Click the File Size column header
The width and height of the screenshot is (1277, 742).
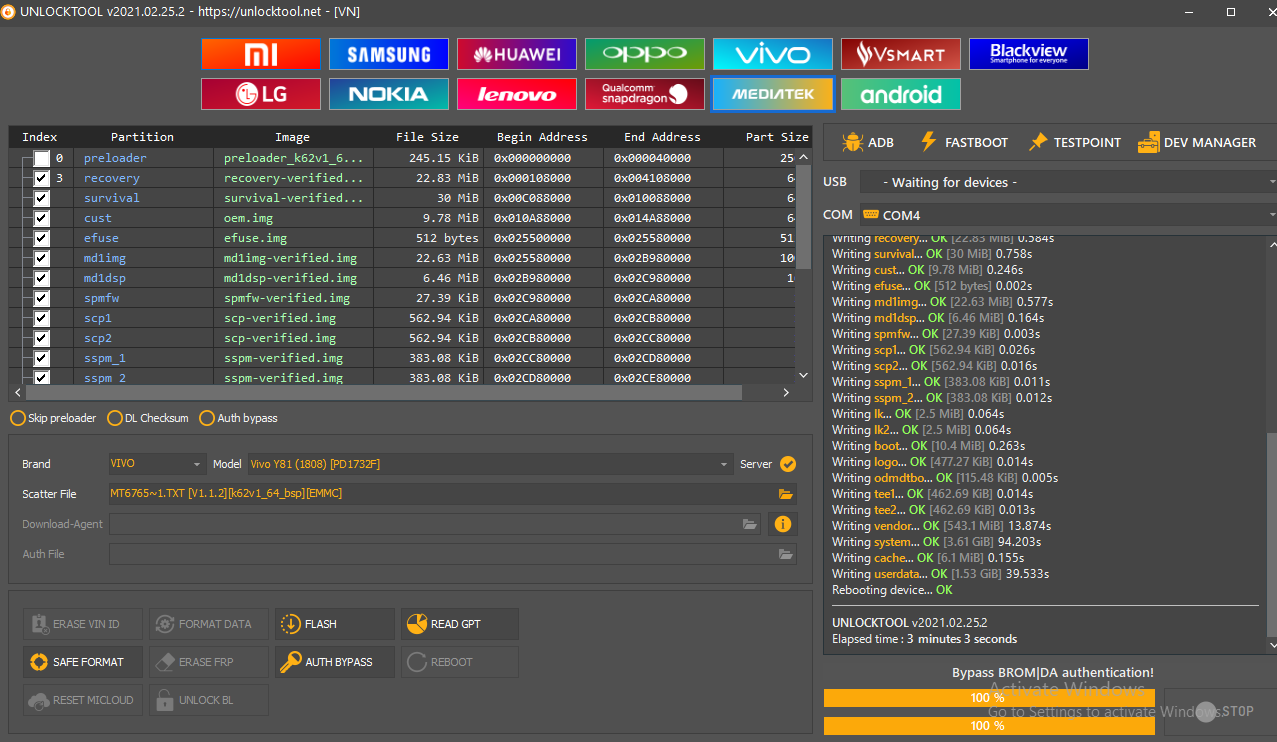[428, 137]
